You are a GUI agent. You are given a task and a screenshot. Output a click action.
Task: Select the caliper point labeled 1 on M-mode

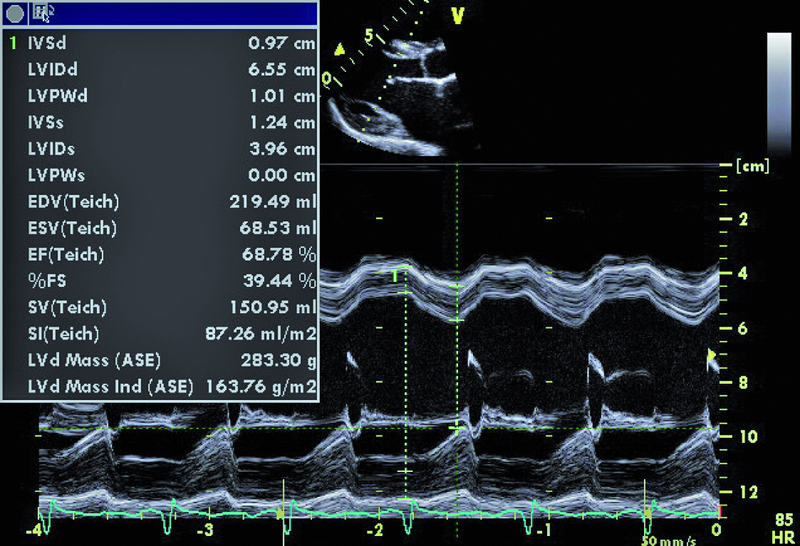click(397, 274)
